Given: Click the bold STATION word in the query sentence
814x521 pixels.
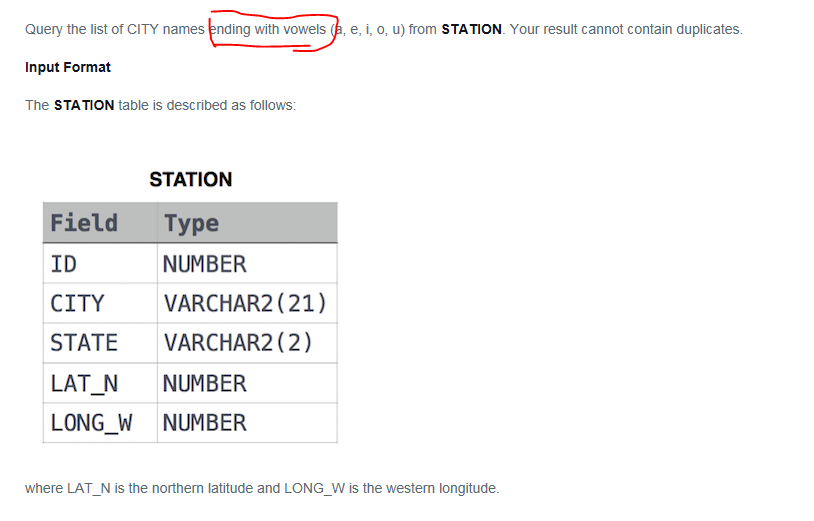Looking at the screenshot, I should (x=471, y=30).
